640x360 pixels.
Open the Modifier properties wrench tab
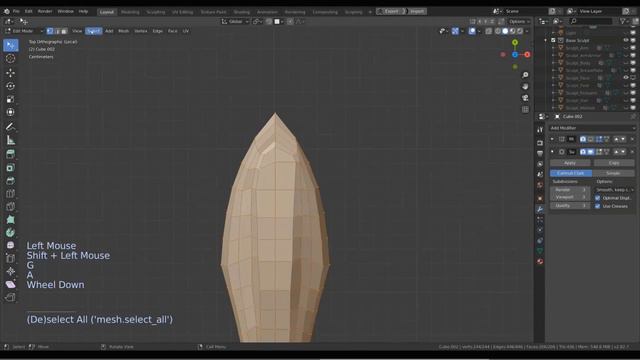pos(540,209)
